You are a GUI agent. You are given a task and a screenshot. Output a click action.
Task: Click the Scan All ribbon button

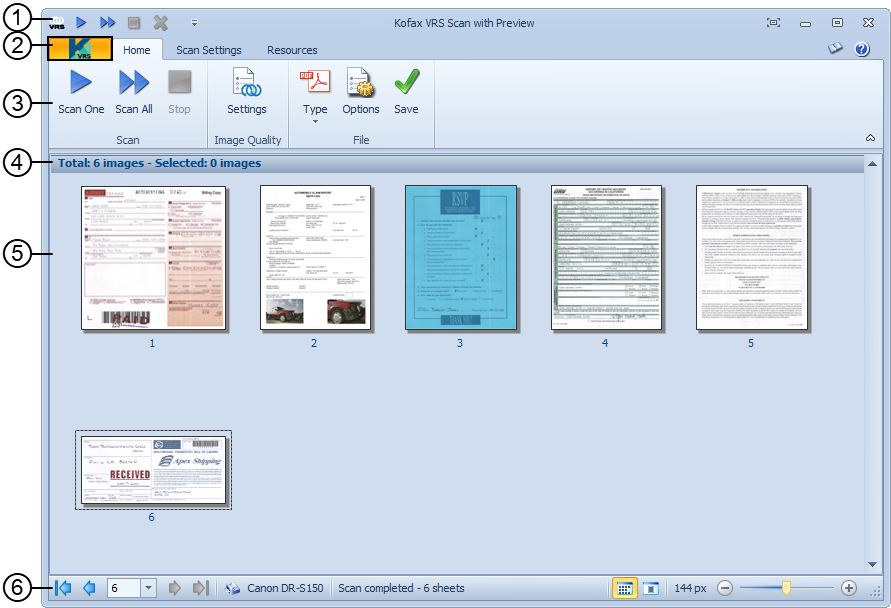click(x=134, y=92)
